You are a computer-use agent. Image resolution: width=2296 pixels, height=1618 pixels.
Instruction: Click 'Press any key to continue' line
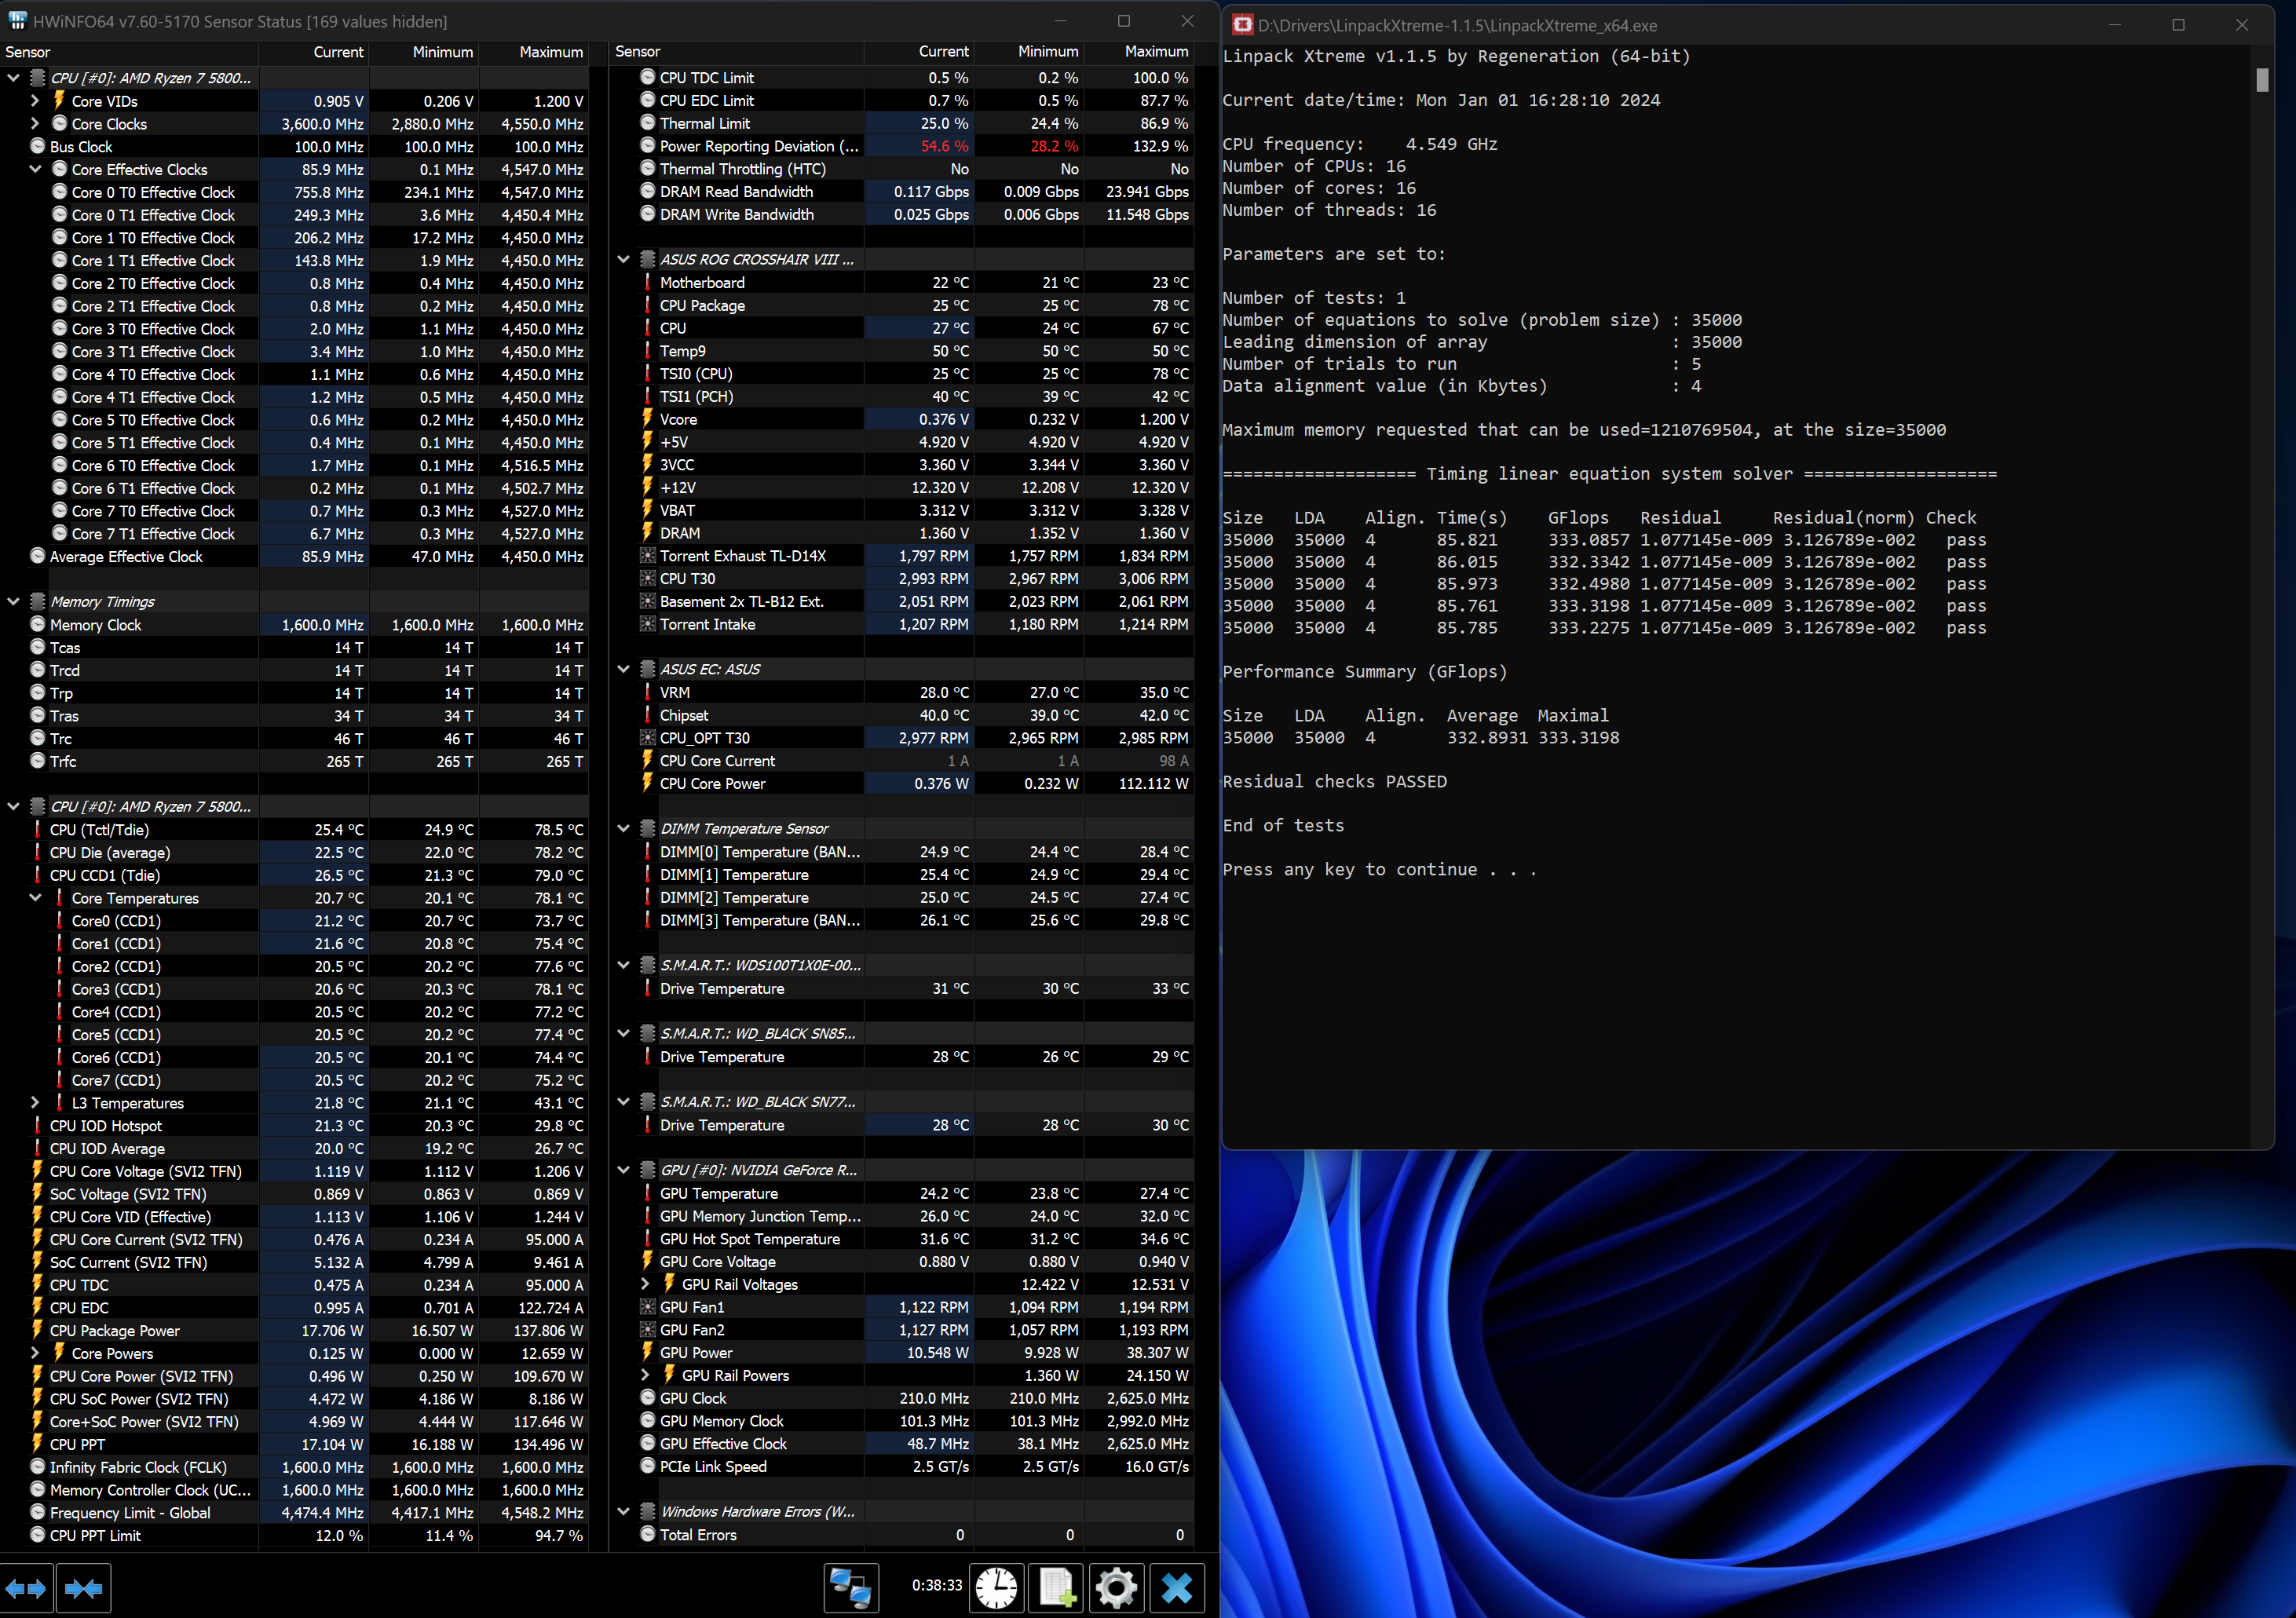[1378, 870]
